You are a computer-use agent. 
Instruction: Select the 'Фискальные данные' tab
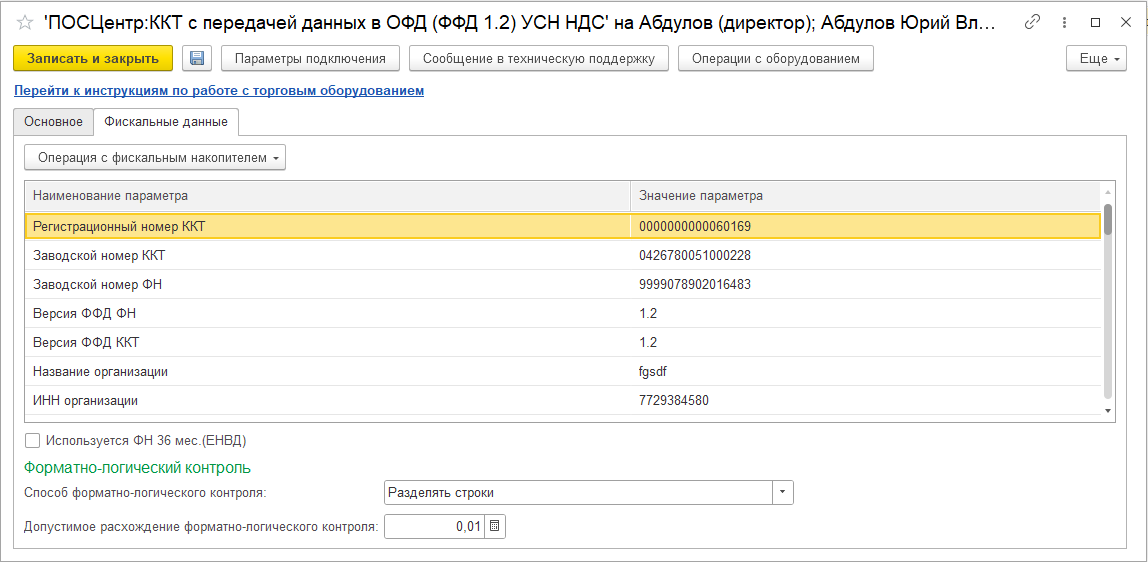point(166,122)
